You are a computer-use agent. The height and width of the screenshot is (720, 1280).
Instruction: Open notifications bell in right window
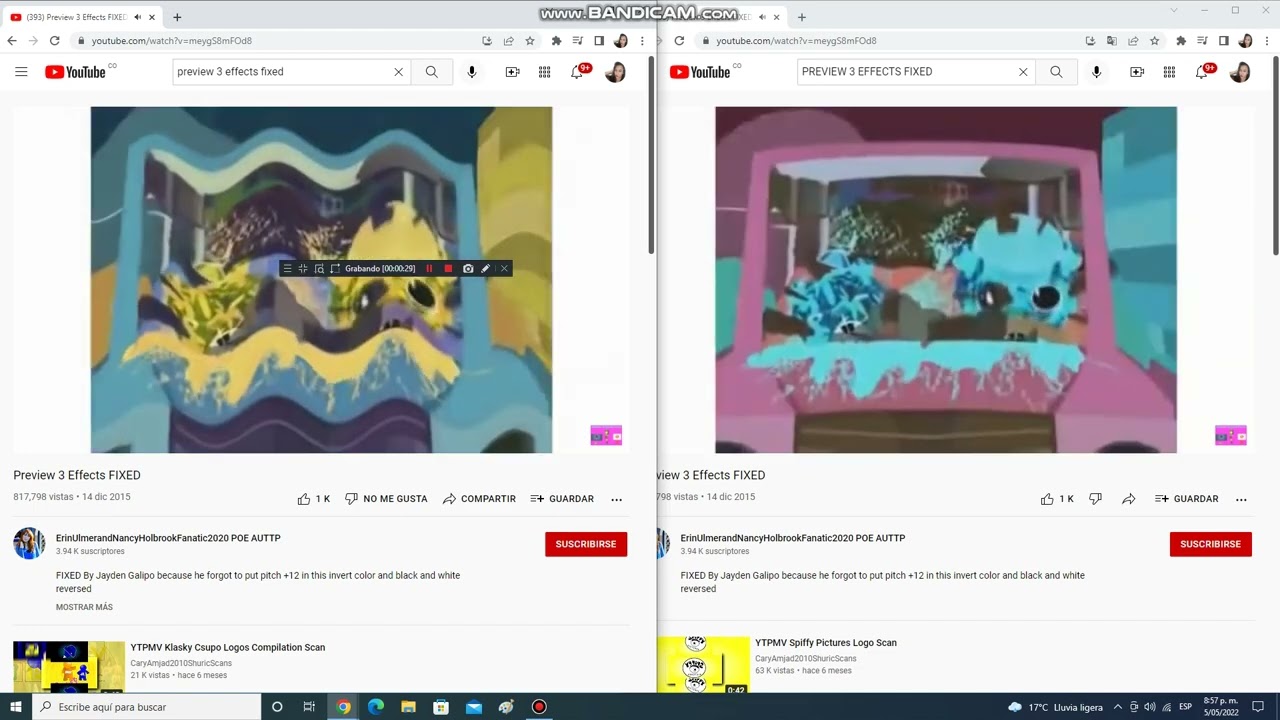pyautogui.click(x=1203, y=72)
